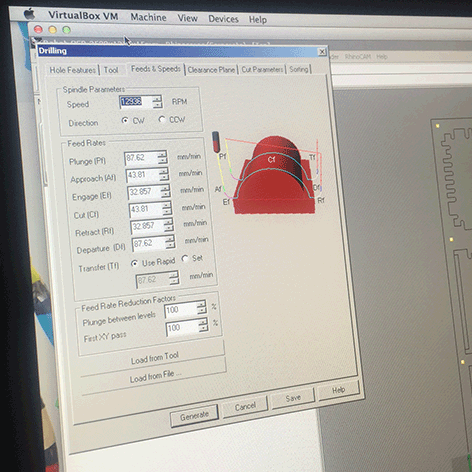The image size is (472, 472).
Task: Adjust the Approach (Af) stepper arrows
Action: point(164,174)
